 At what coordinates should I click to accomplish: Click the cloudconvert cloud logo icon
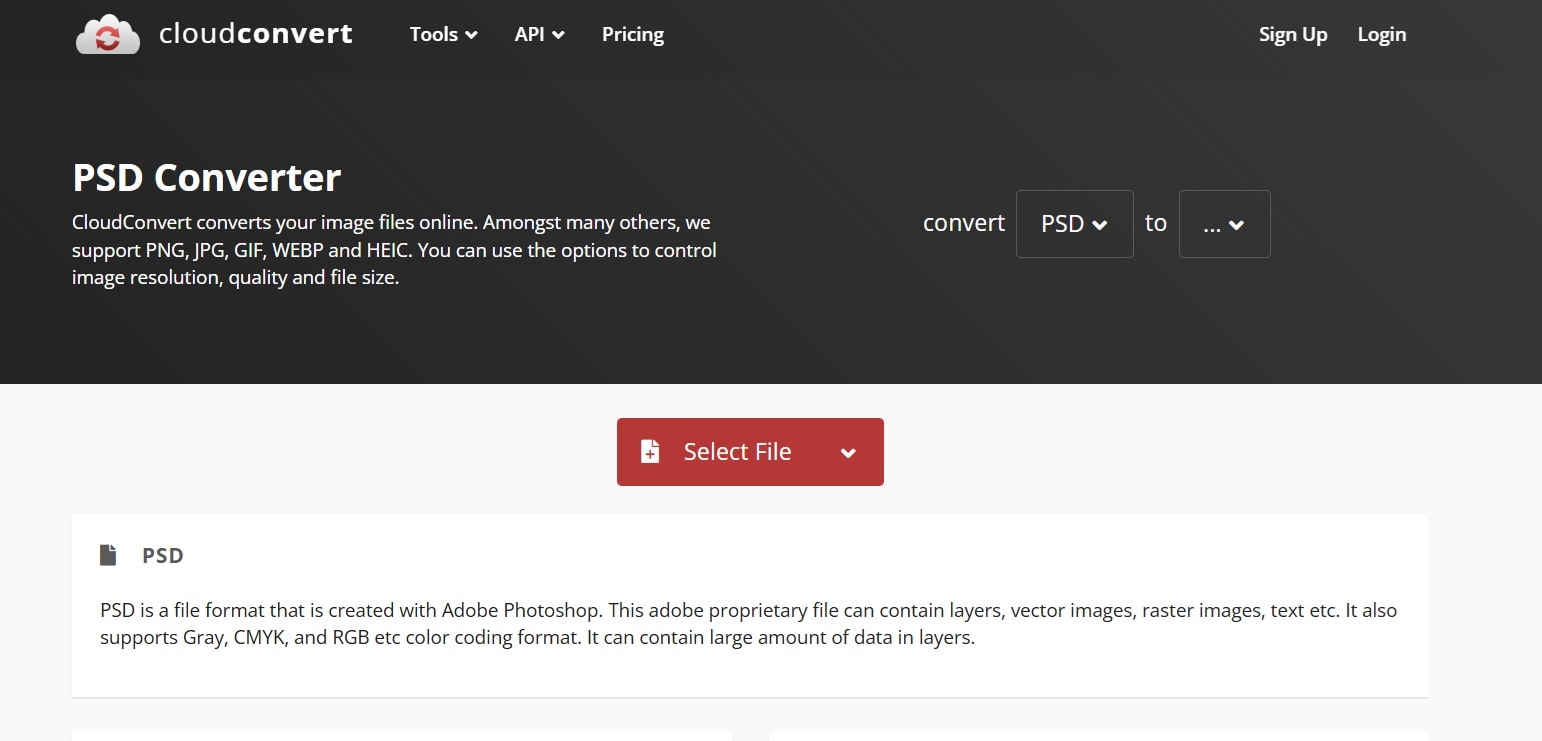pos(107,35)
